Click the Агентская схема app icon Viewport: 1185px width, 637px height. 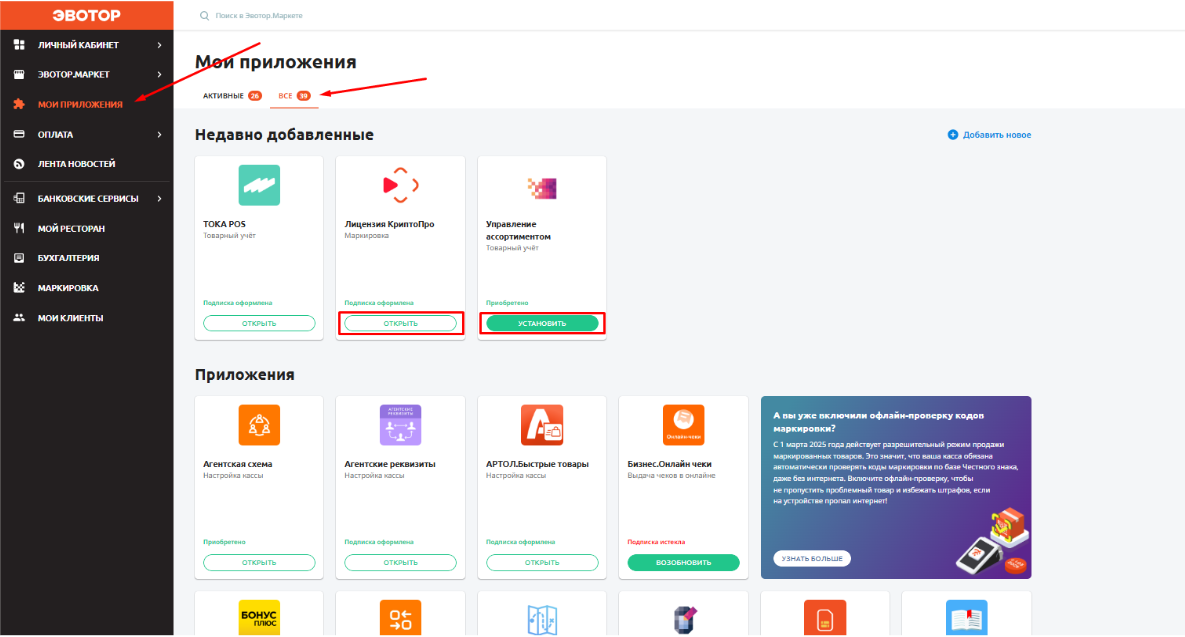(x=259, y=425)
